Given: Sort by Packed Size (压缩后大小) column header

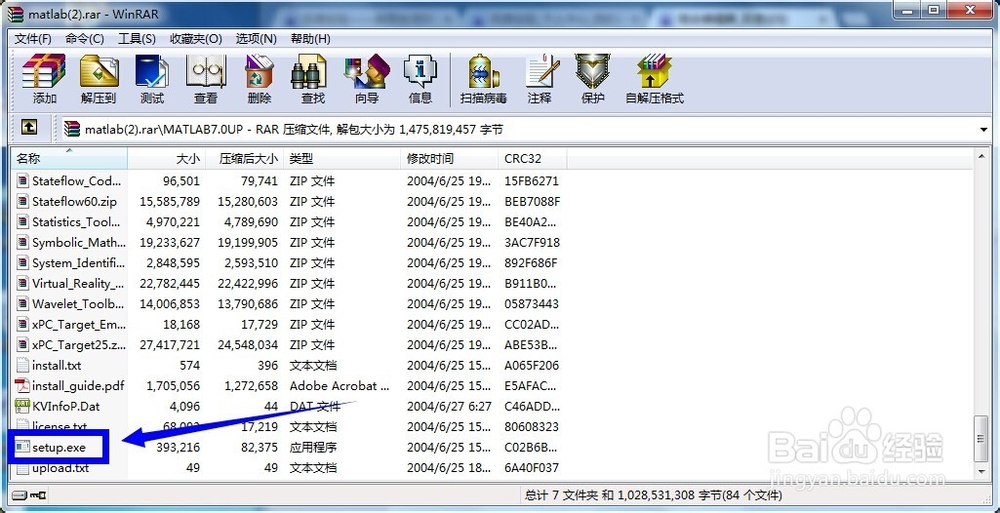Looking at the screenshot, I should (246, 158).
